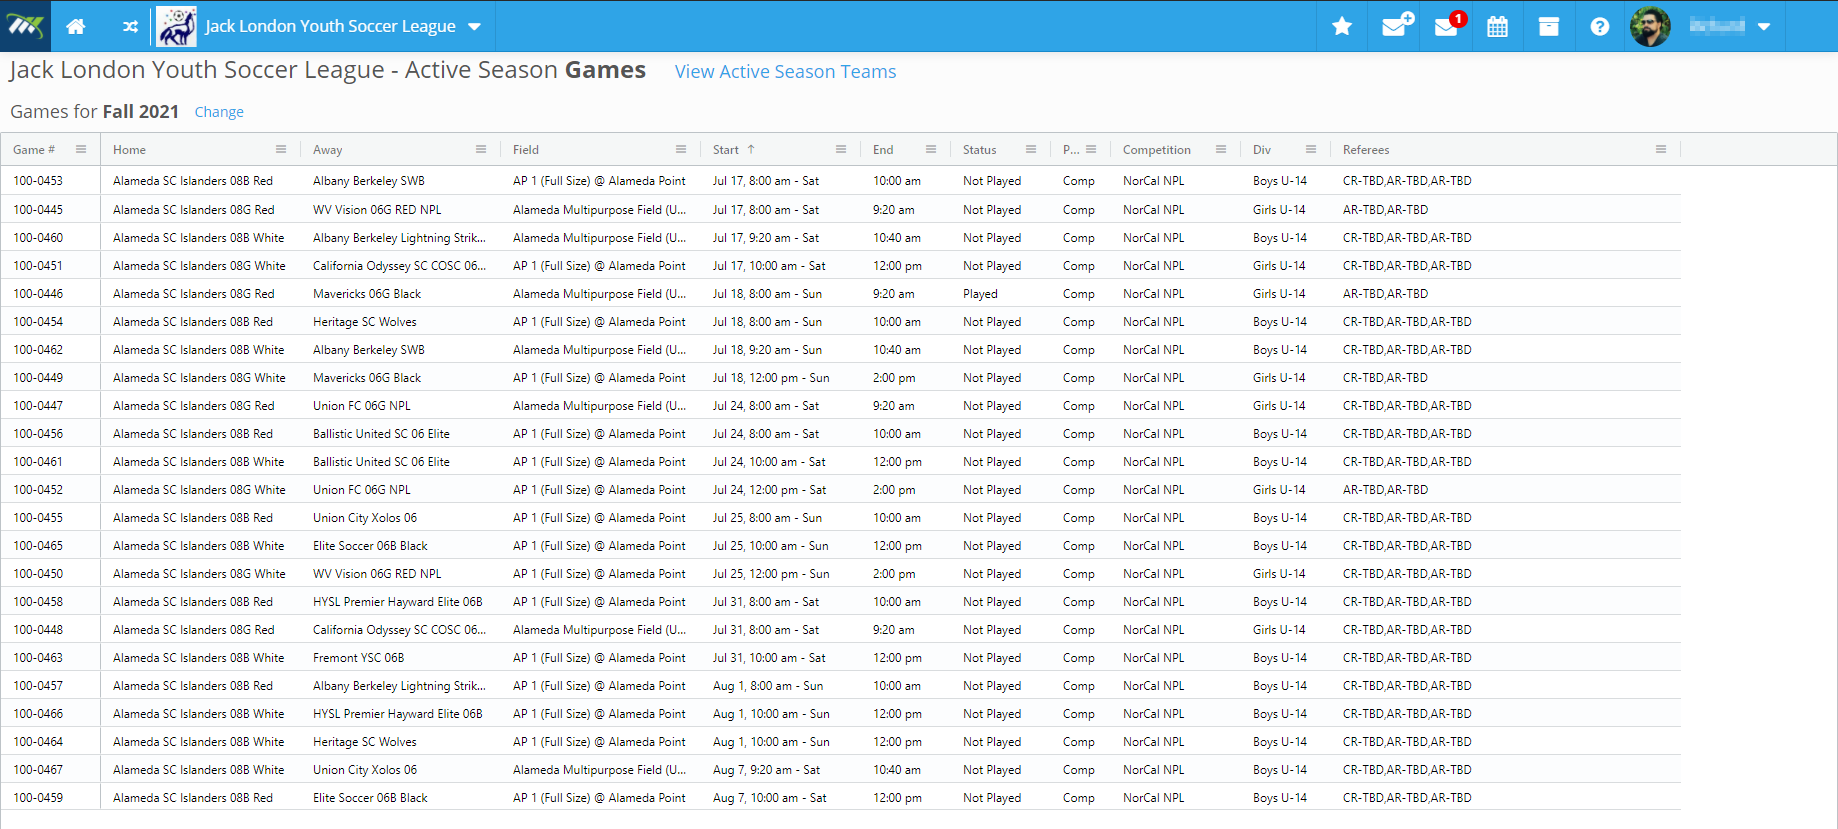This screenshot has width=1838, height=829.
Task: Open Referees column menu icon
Action: [x=1661, y=149]
